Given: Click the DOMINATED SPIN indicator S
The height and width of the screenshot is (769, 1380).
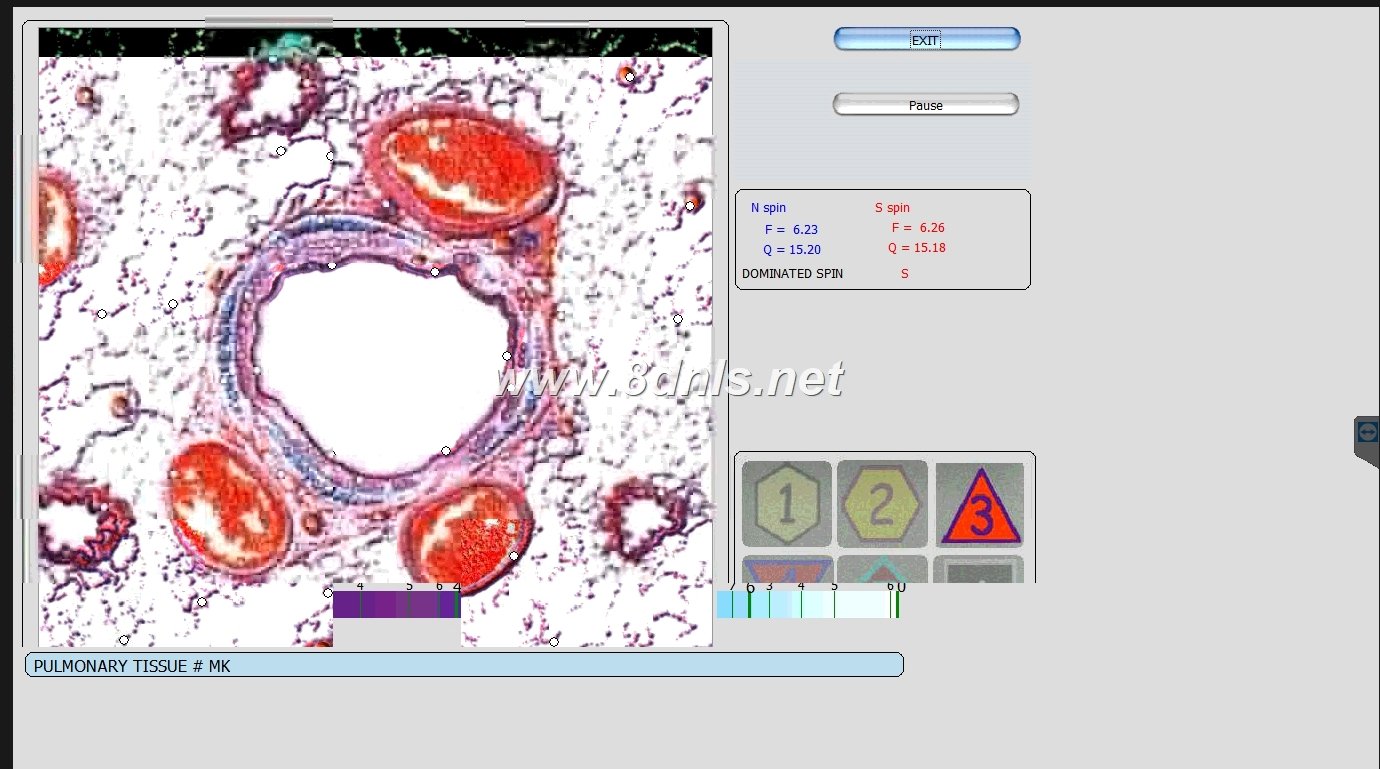Looking at the screenshot, I should (x=904, y=273).
